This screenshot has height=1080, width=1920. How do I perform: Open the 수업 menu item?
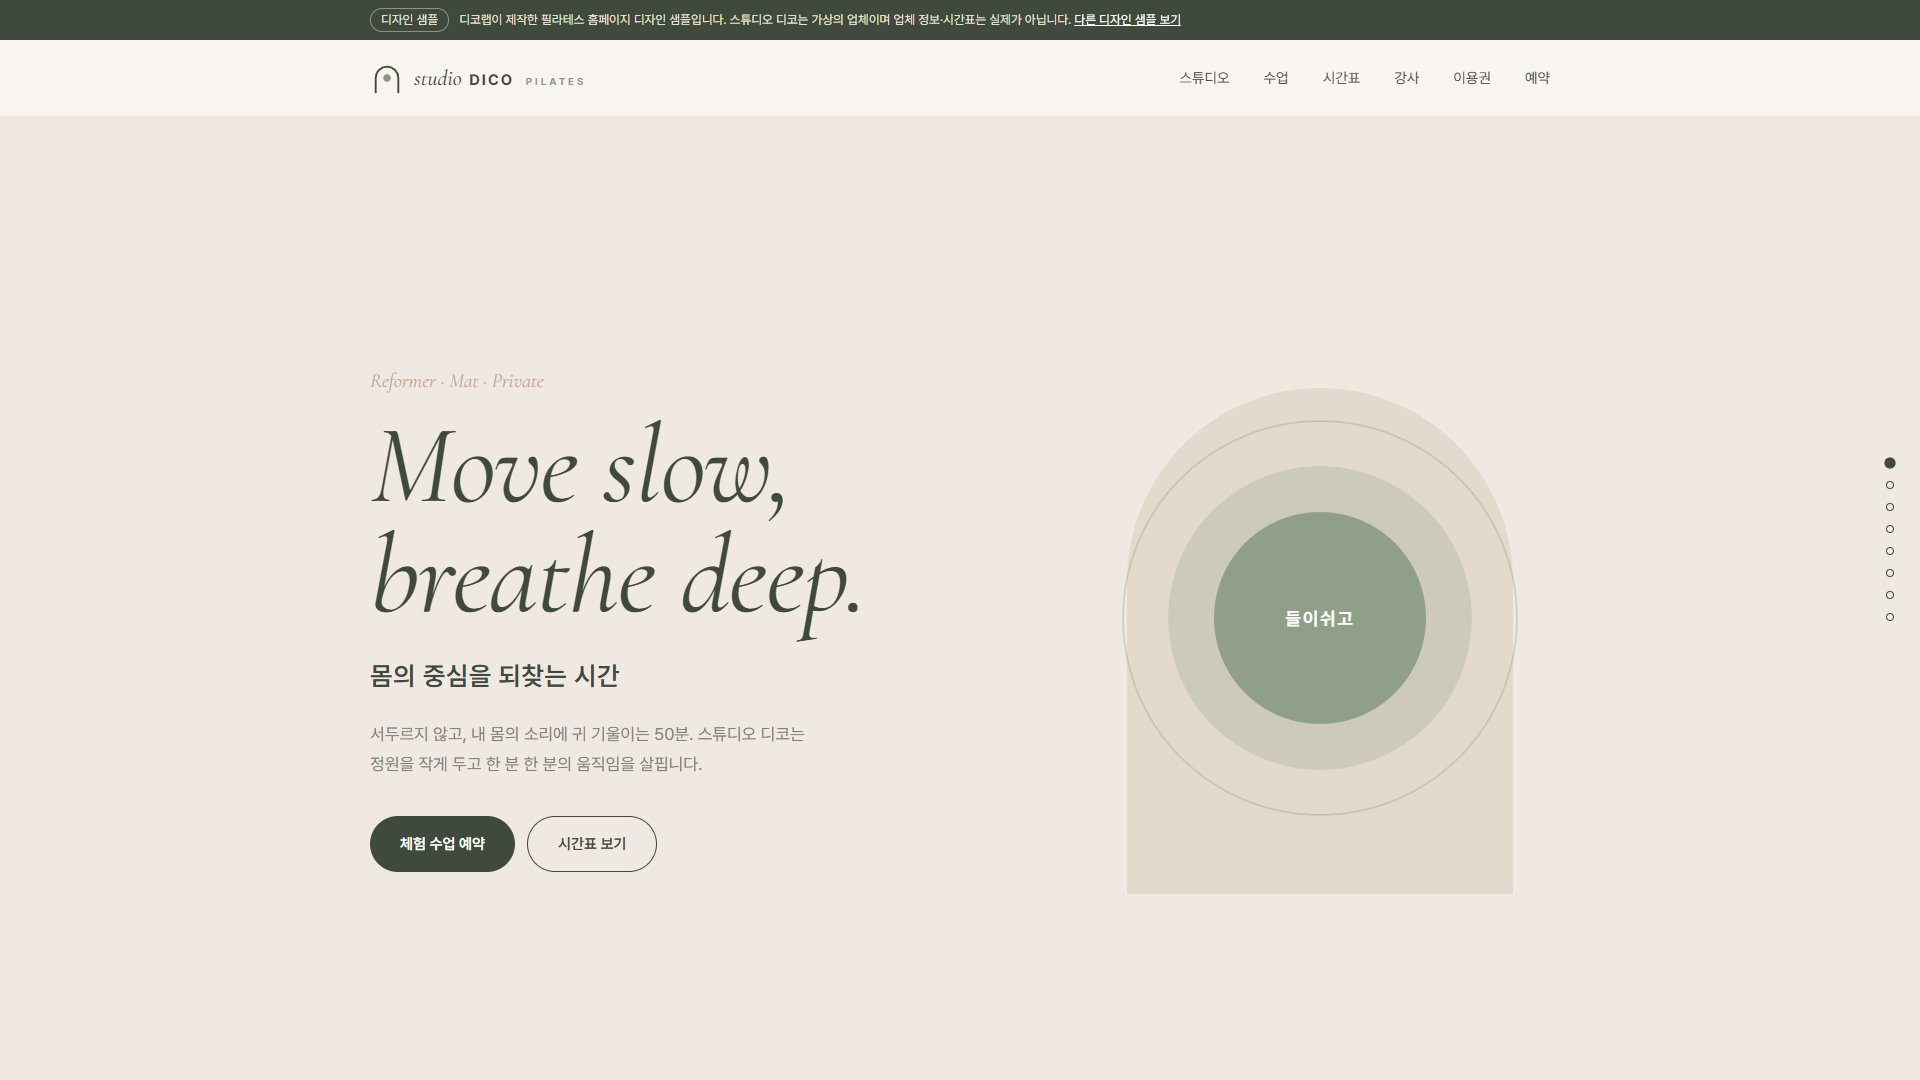pyautogui.click(x=1276, y=78)
